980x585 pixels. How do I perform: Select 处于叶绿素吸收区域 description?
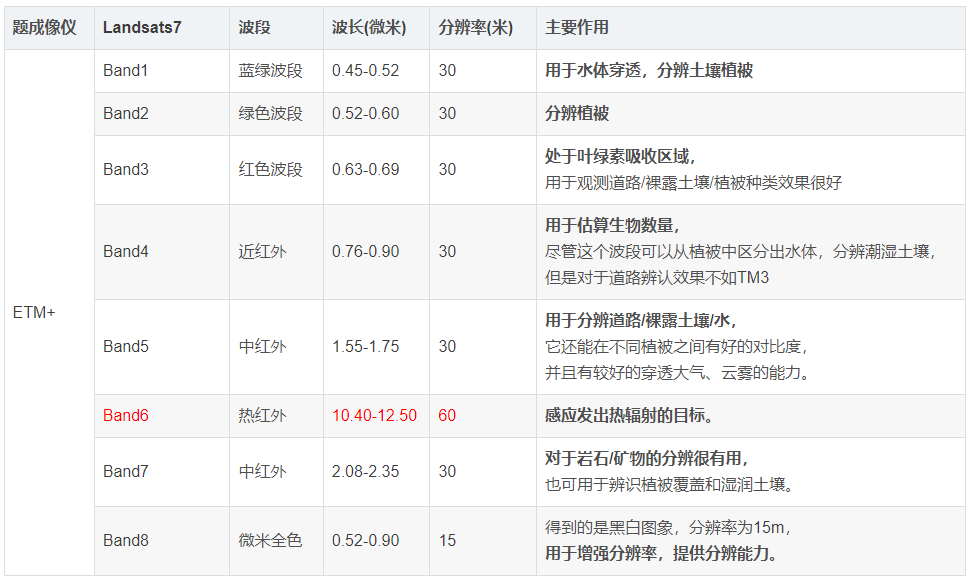620,156
